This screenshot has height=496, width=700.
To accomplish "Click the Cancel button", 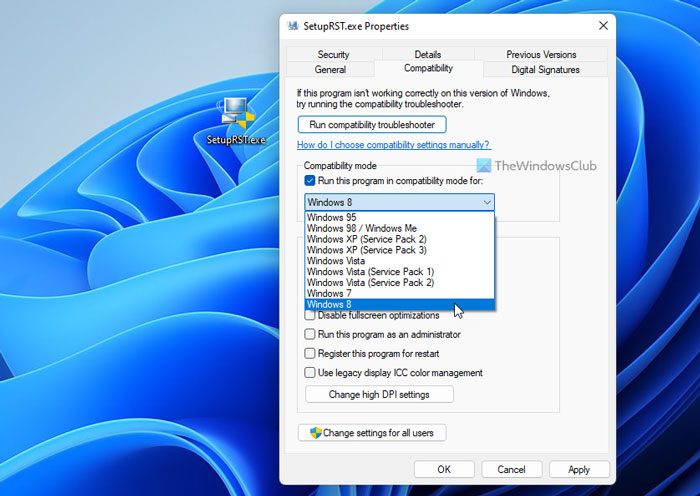I will (x=511, y=469).
